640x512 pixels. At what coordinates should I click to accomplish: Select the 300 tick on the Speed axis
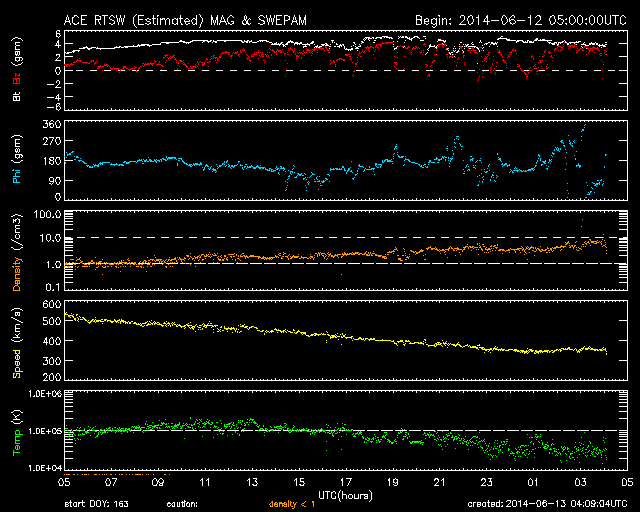(x=52, y=361)
